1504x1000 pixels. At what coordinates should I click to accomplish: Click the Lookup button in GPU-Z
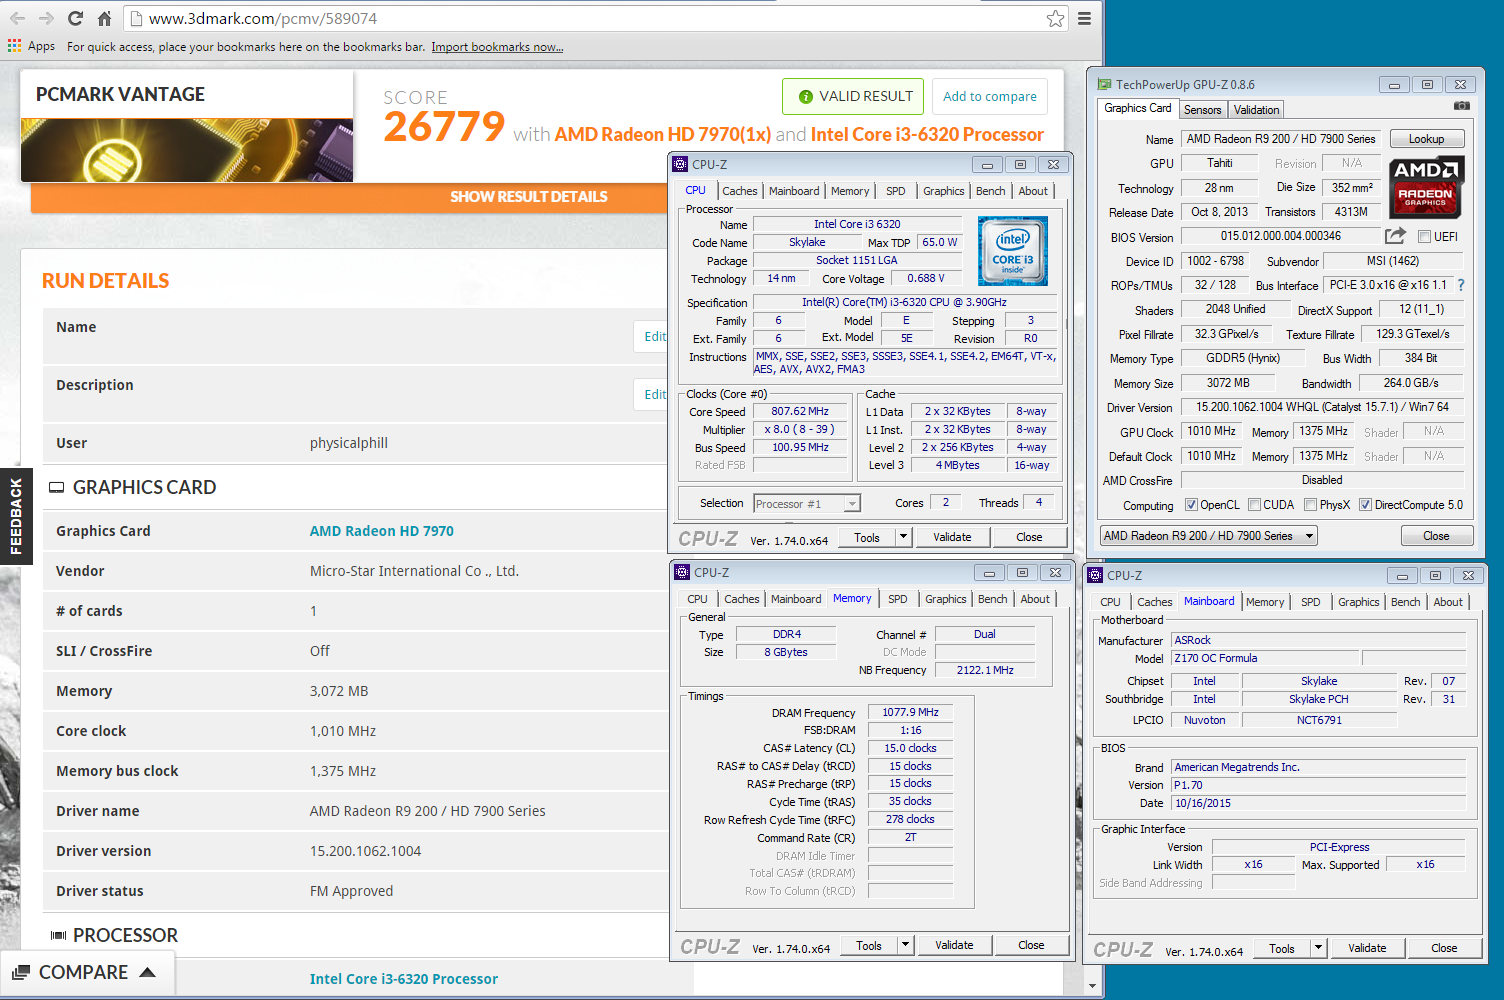pyautogui.click(x=1426, y=139)
